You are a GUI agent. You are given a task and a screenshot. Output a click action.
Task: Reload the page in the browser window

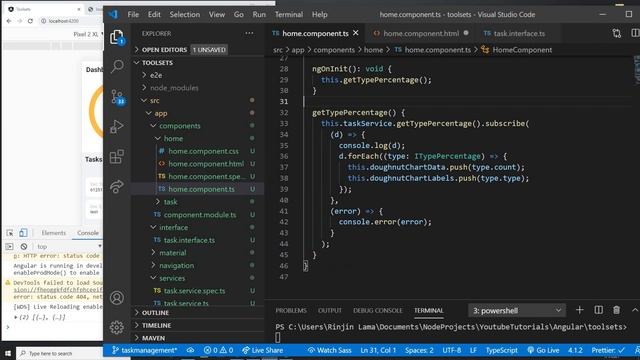click(30, 21)
